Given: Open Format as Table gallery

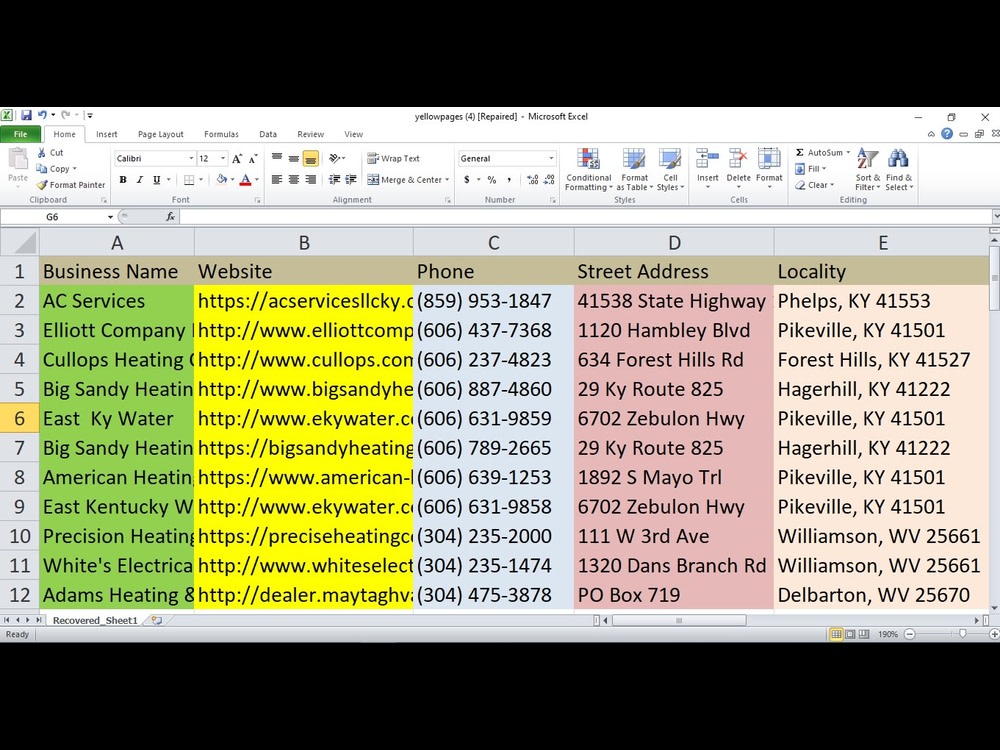Looking at the screenshot, I should tap(635, 170).
